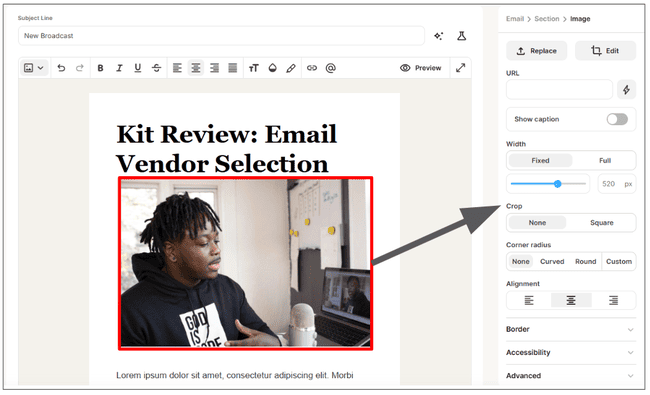
Task: Click the redo arrow icon
Action: (80, 68)
